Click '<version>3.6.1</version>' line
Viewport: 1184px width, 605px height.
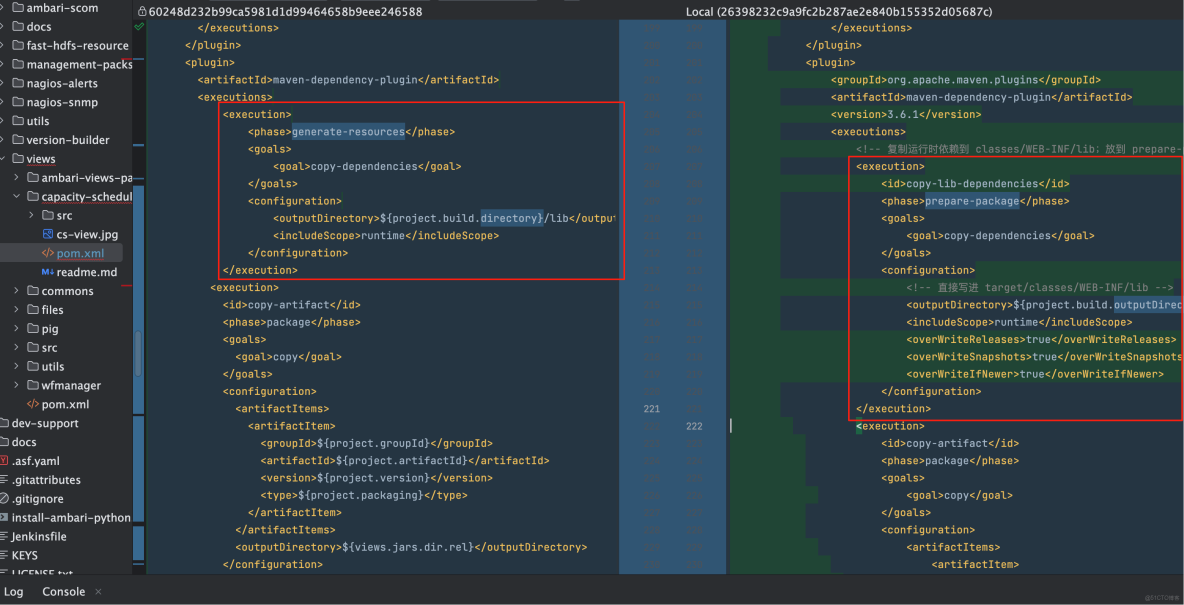point(906,115)
